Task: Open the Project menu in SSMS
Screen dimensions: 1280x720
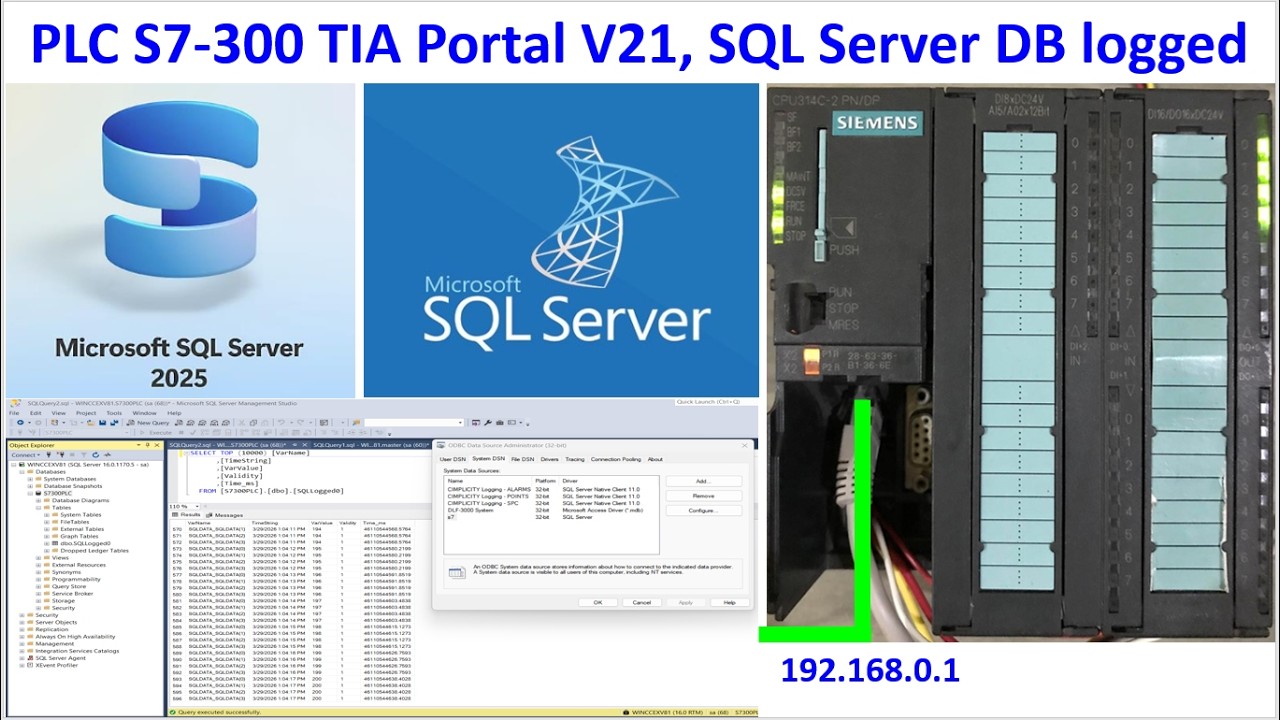Action: point(86,413)
